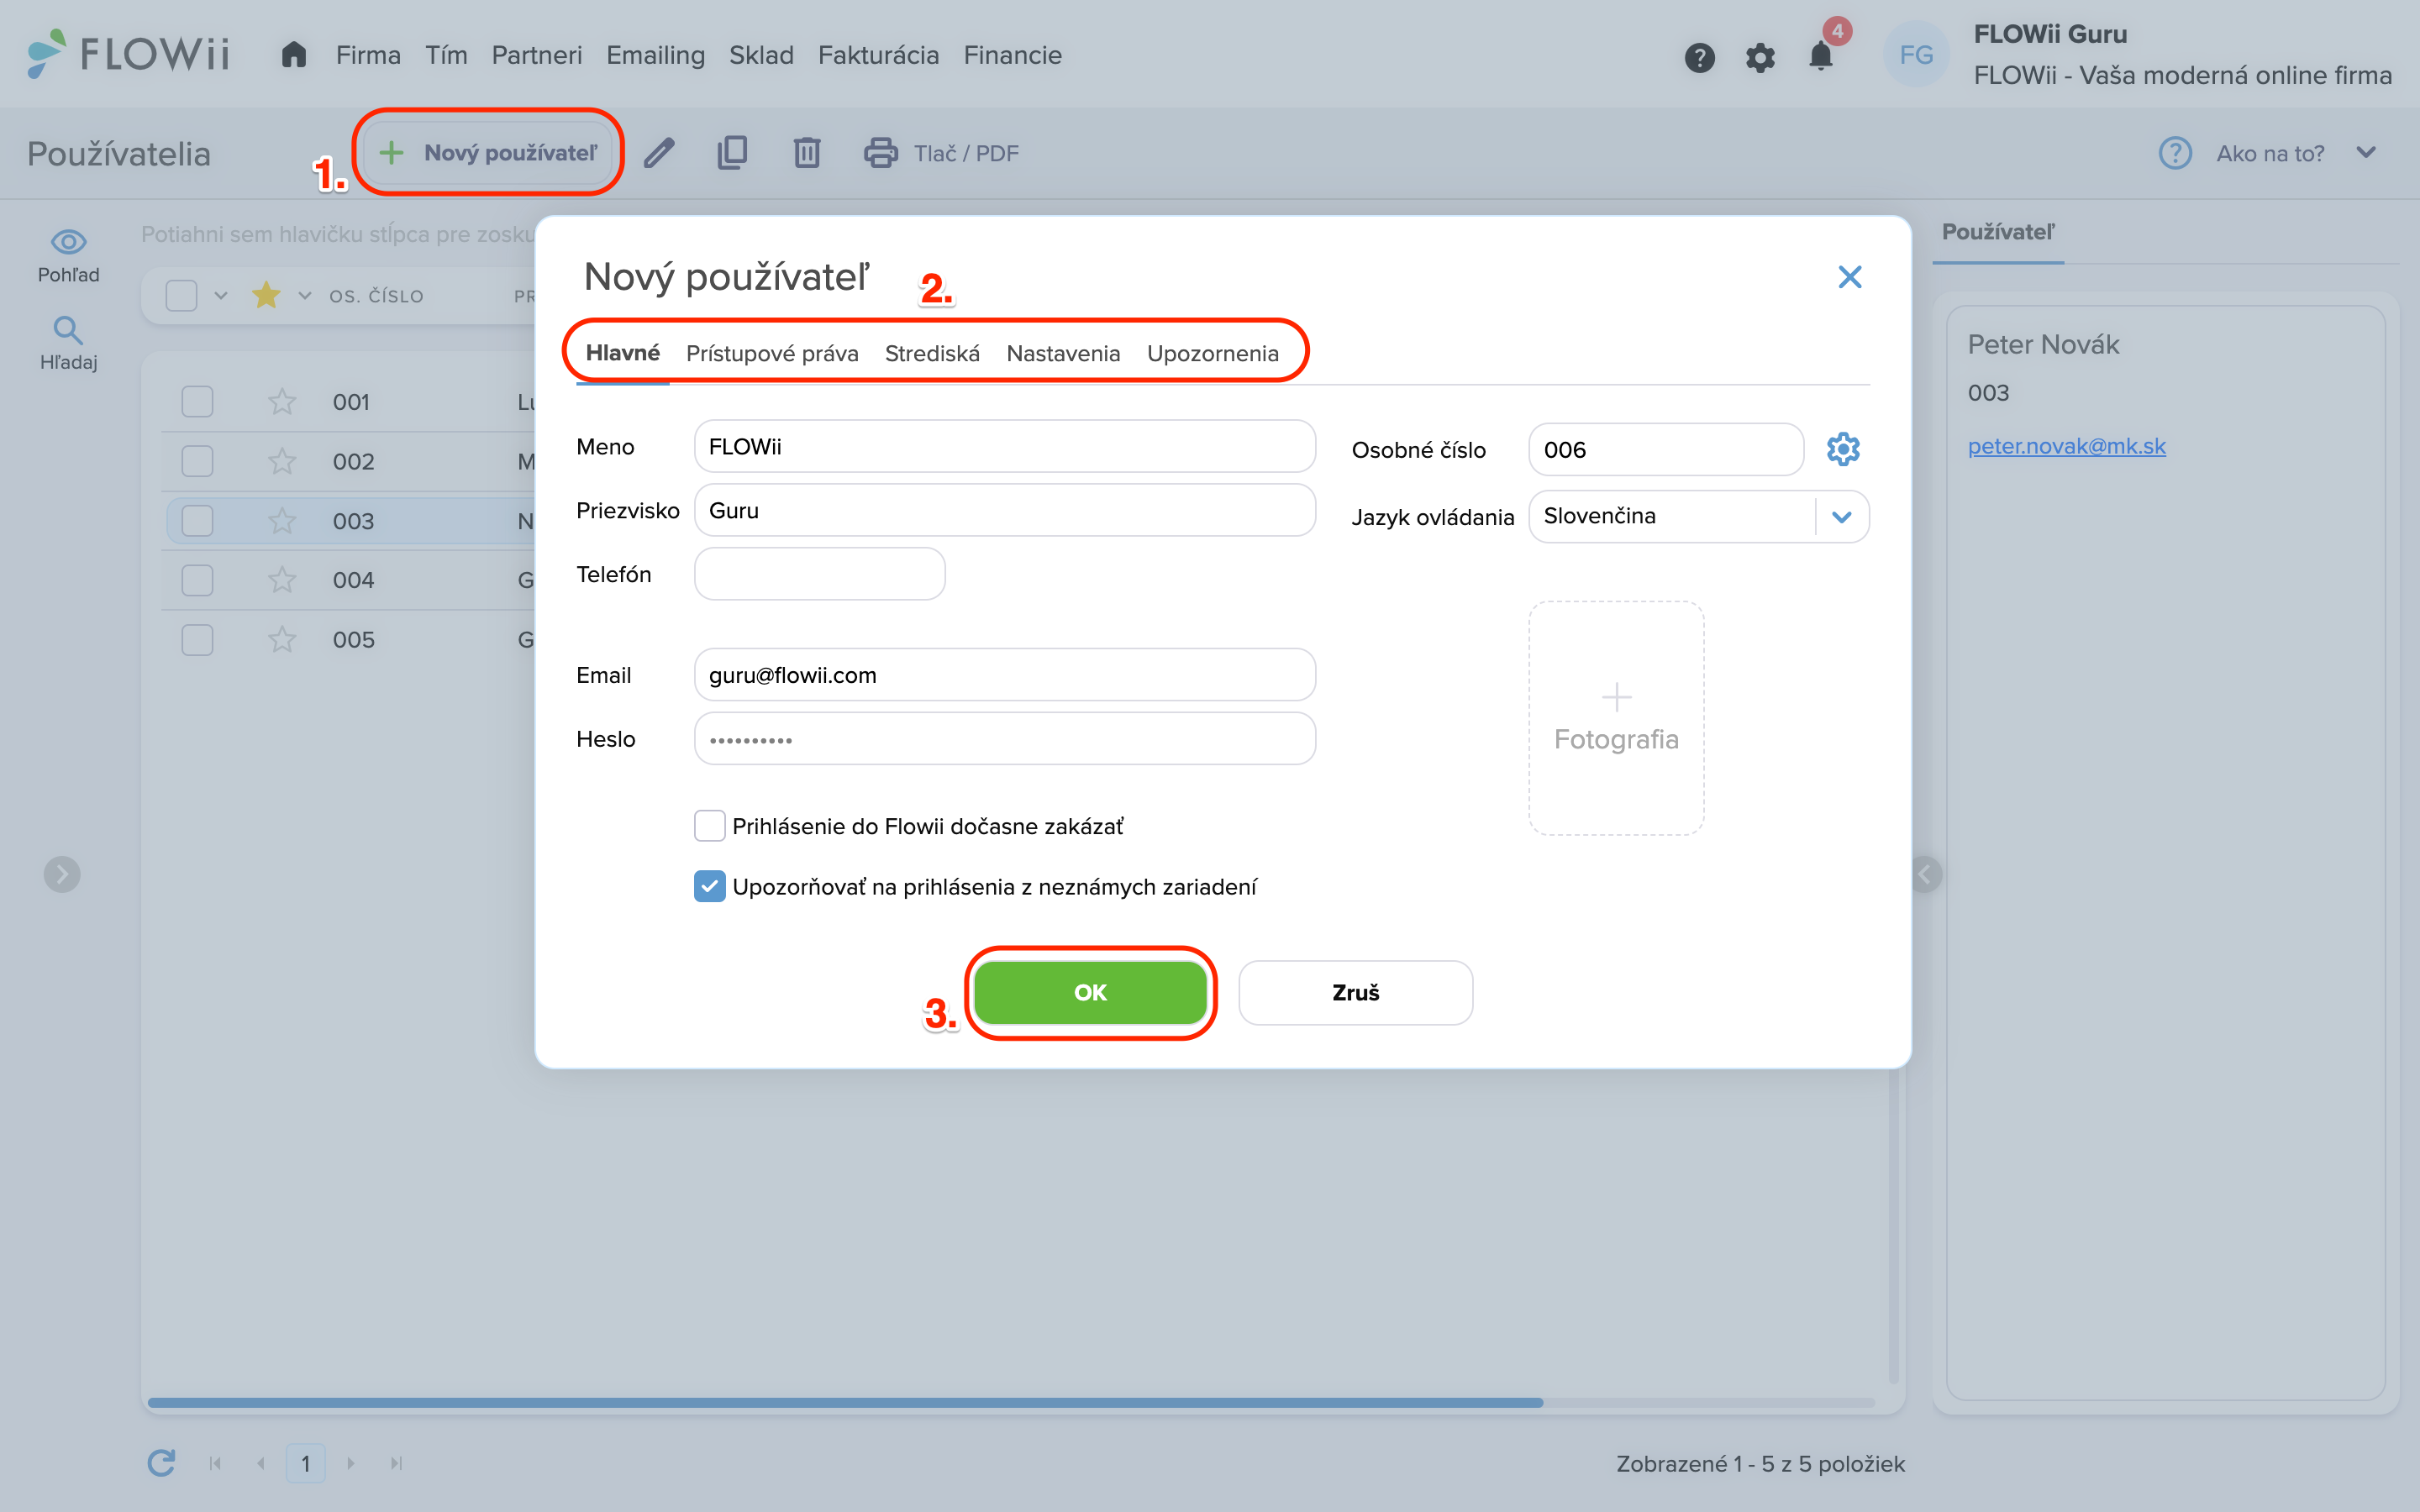The image size is (2420, 1512).
Task: Collapse the right detail panel arrow
Action: 1924,875
